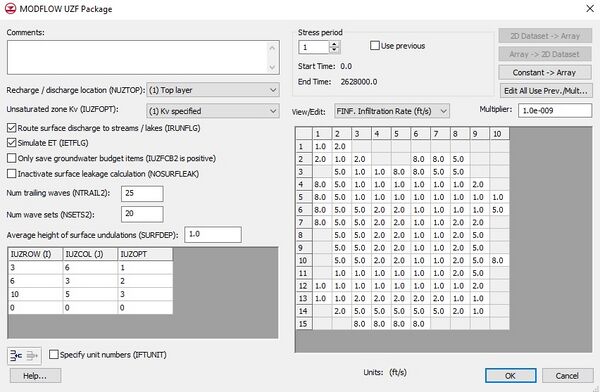
Task: Click the Comments box scroll up arrow
Action: coord(272,48)
